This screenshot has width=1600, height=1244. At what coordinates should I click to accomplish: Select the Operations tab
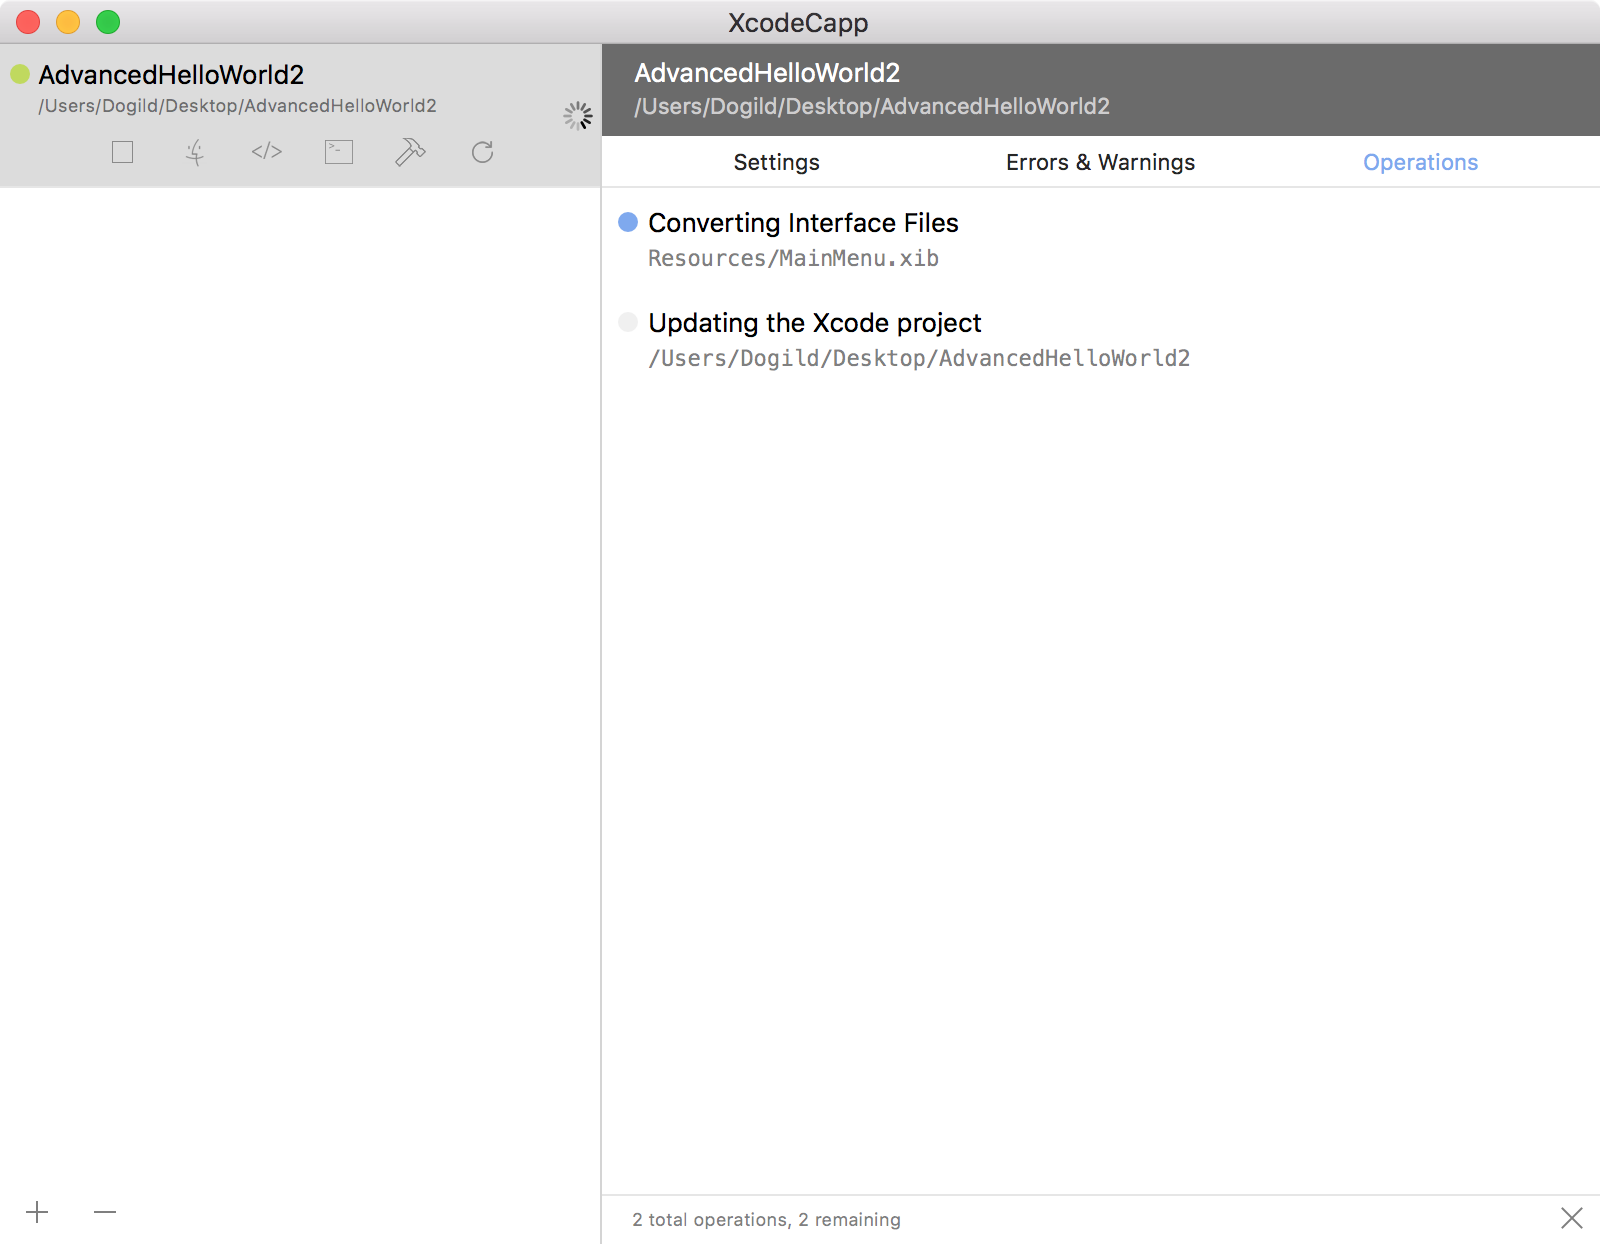point(1420,162)
